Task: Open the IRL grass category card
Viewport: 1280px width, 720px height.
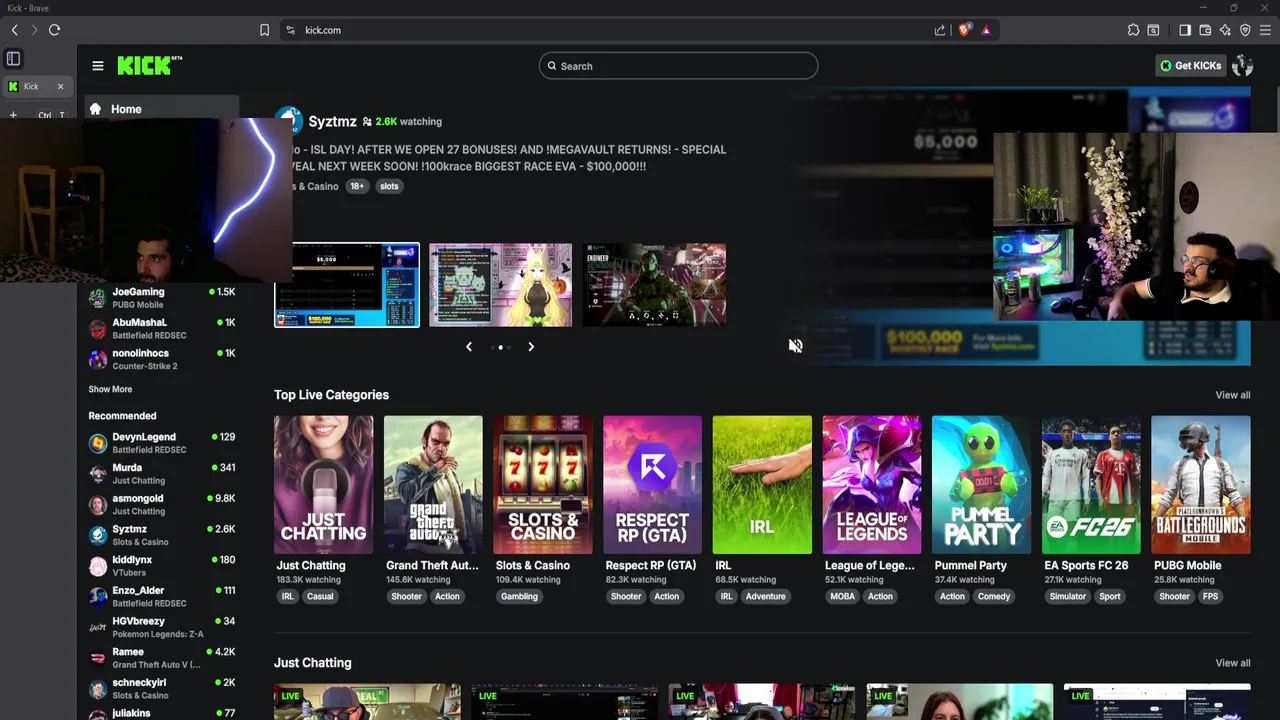Action: 762,485
